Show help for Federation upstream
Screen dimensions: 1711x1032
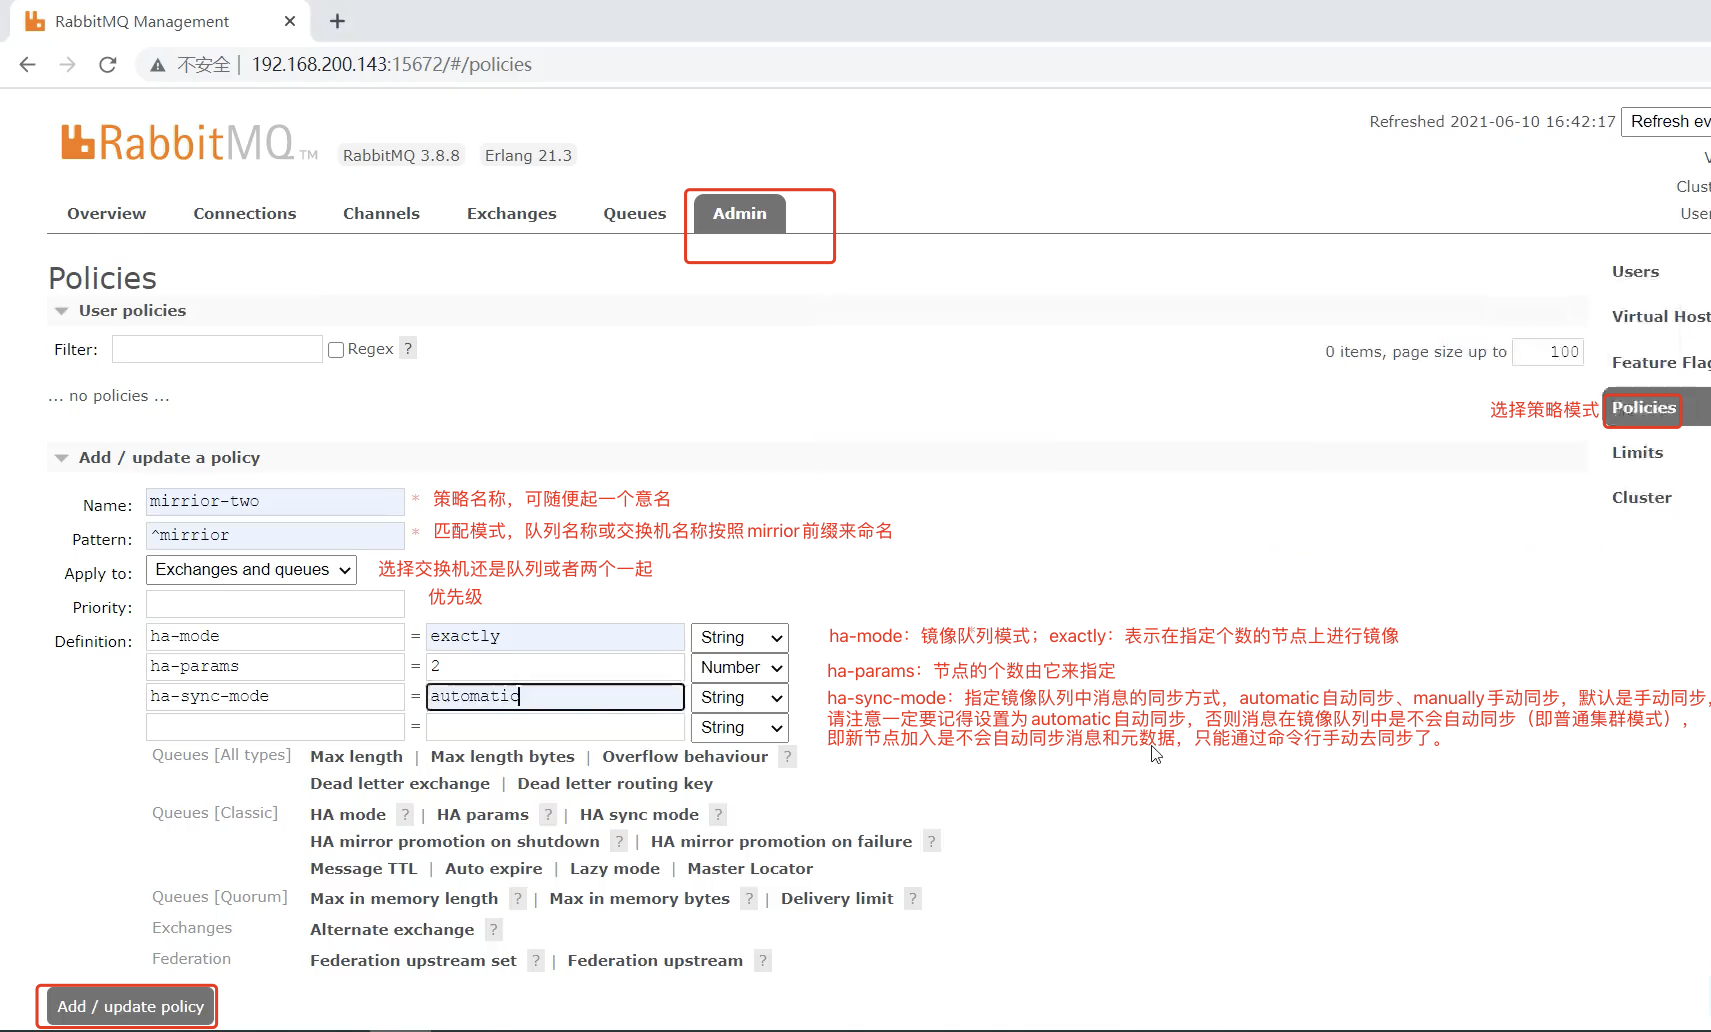762,961
